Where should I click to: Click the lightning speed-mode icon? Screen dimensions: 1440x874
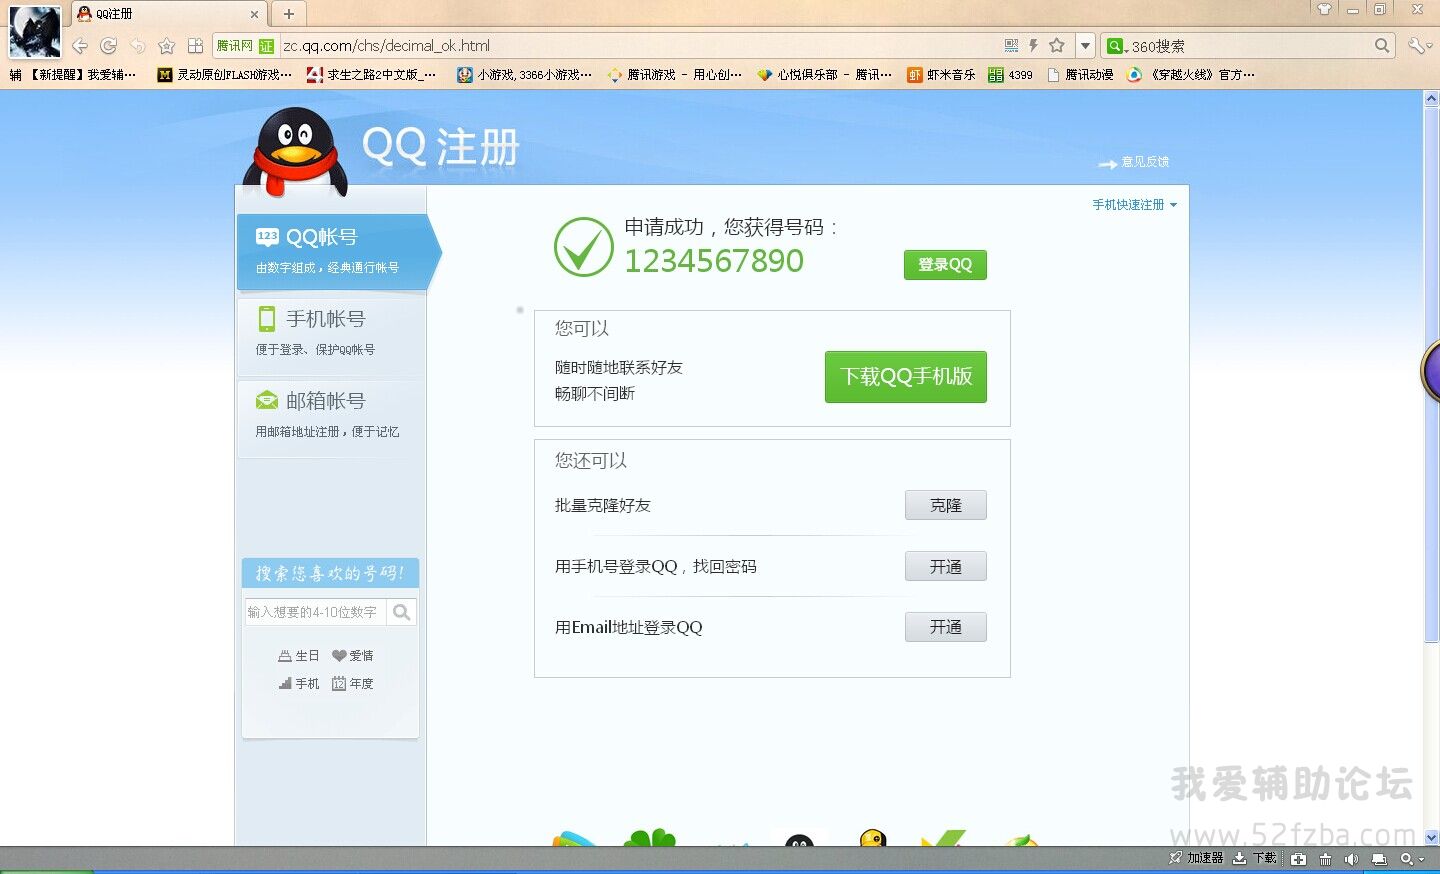coord(1033,46)
